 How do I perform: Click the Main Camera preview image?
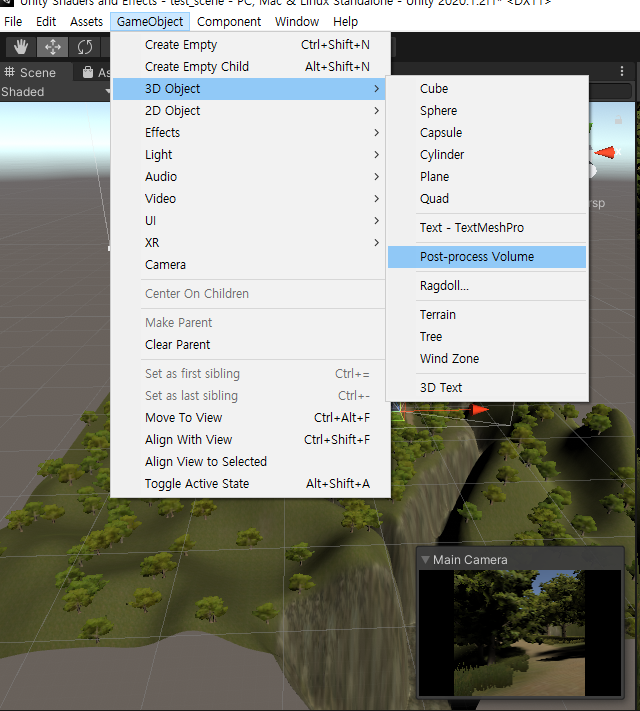[519, 633]
